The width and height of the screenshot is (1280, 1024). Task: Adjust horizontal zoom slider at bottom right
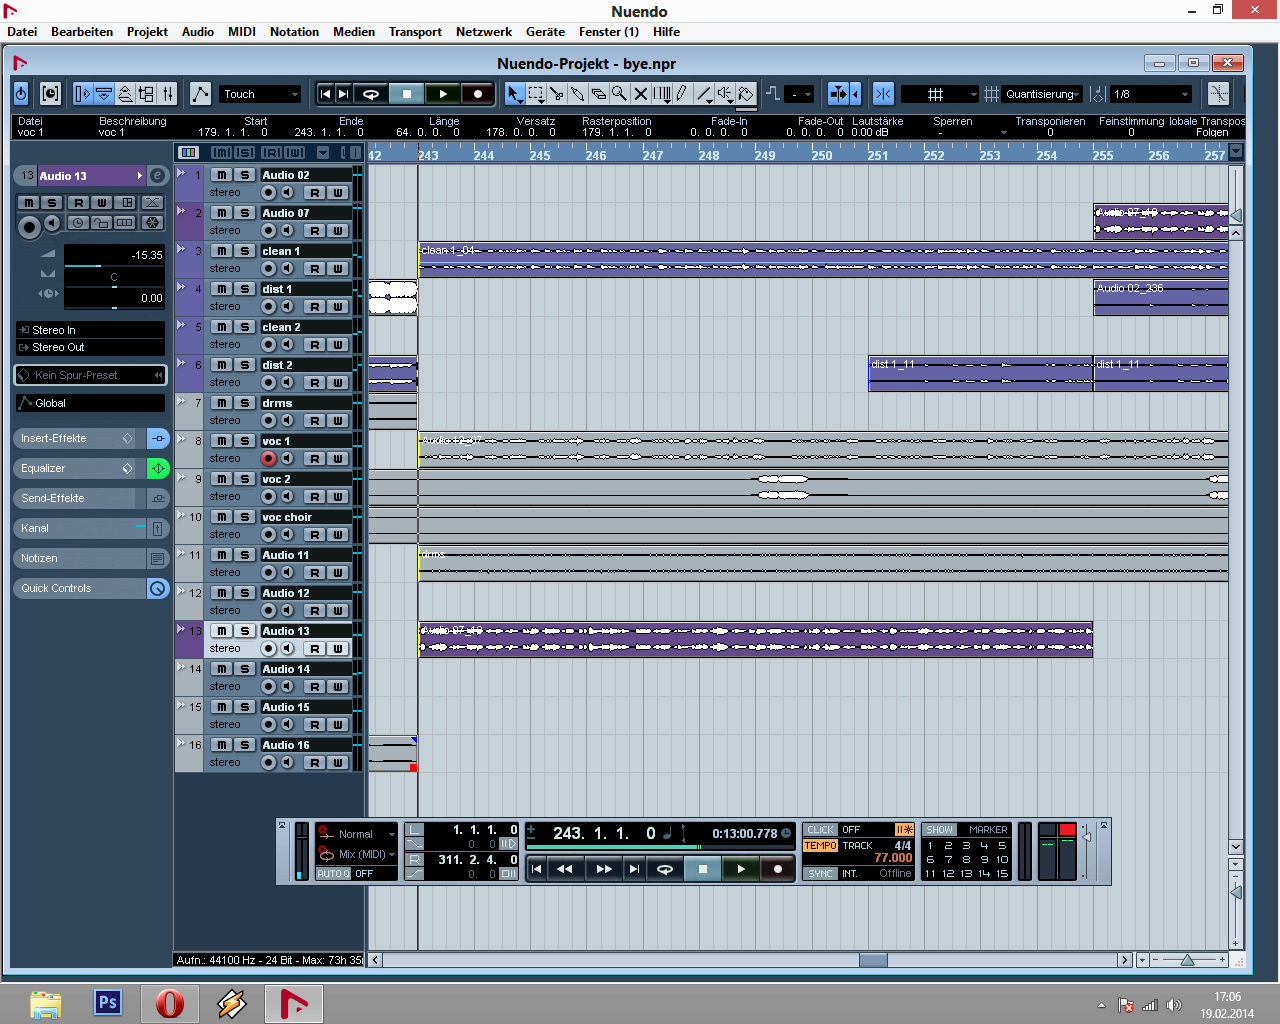point(1187,960)
